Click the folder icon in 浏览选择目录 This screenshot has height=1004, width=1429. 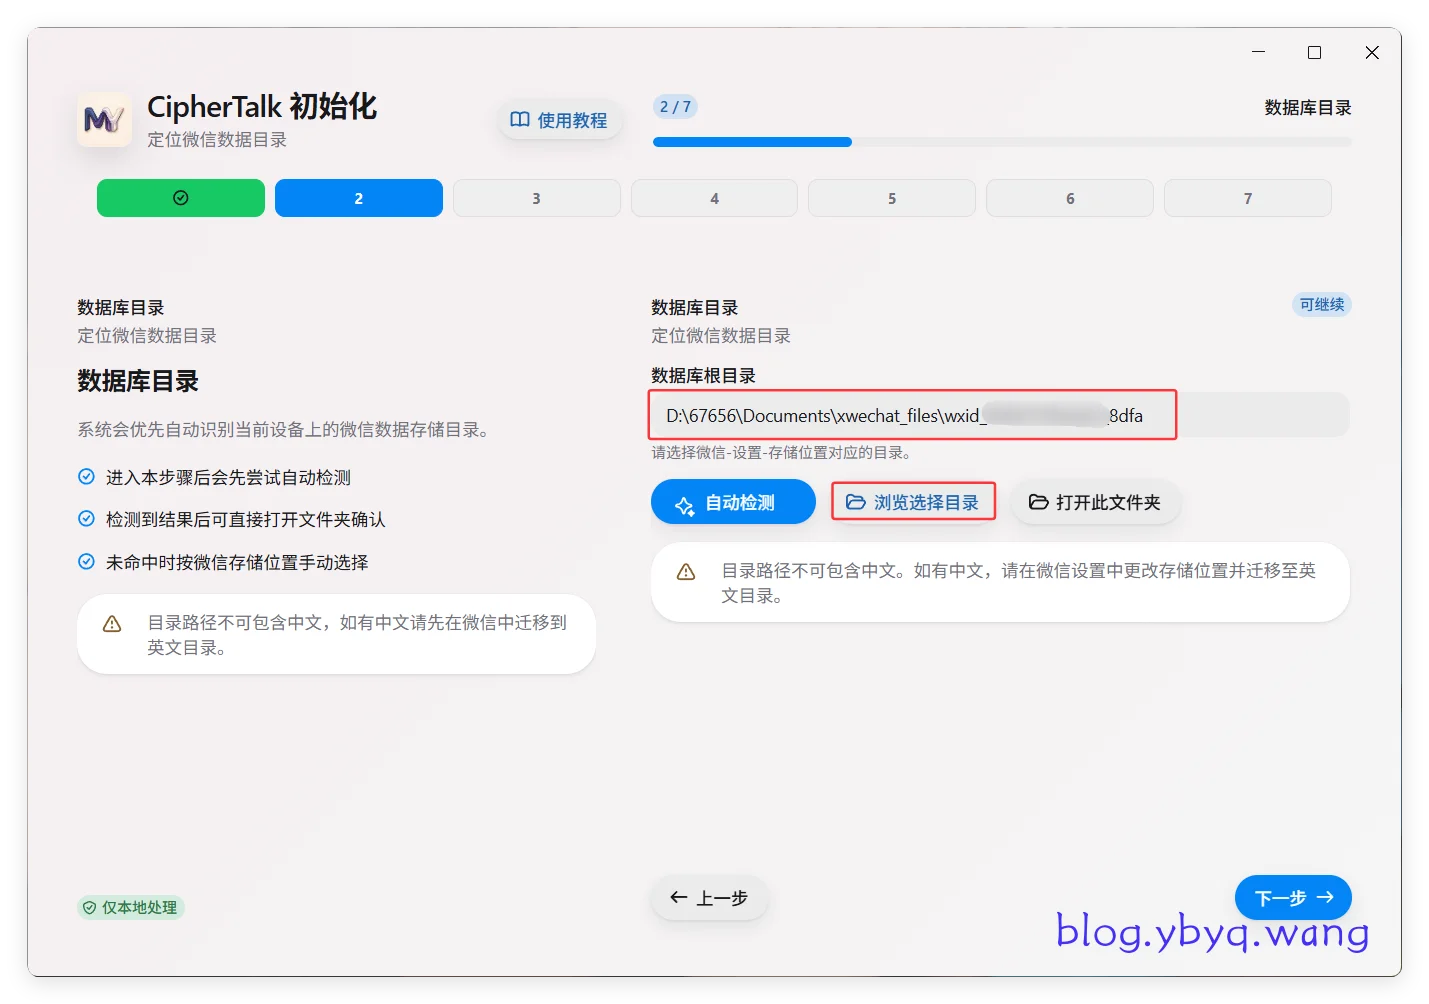[x=856, y=502]
